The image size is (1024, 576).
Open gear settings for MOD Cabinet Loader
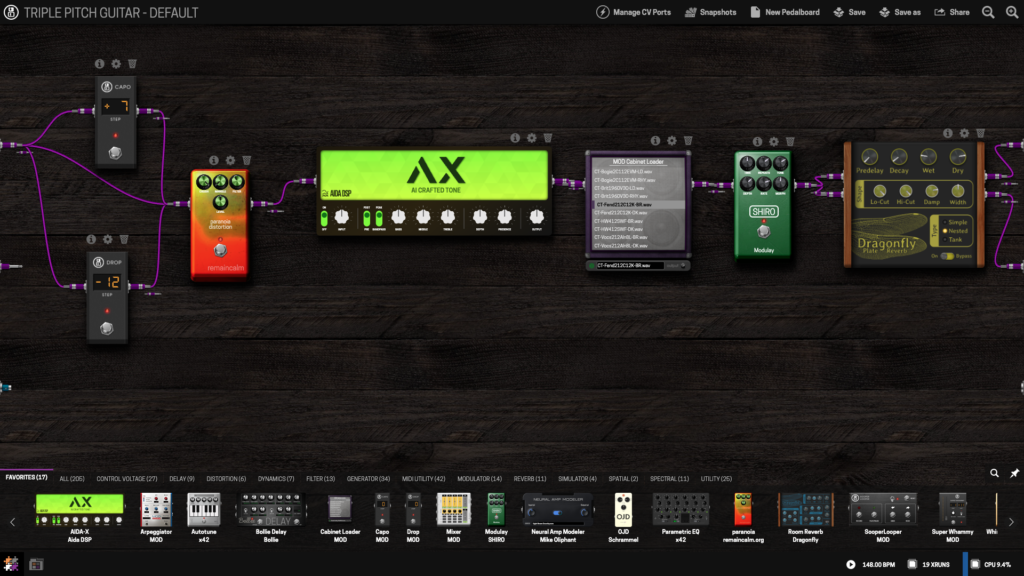pos(672,141)
